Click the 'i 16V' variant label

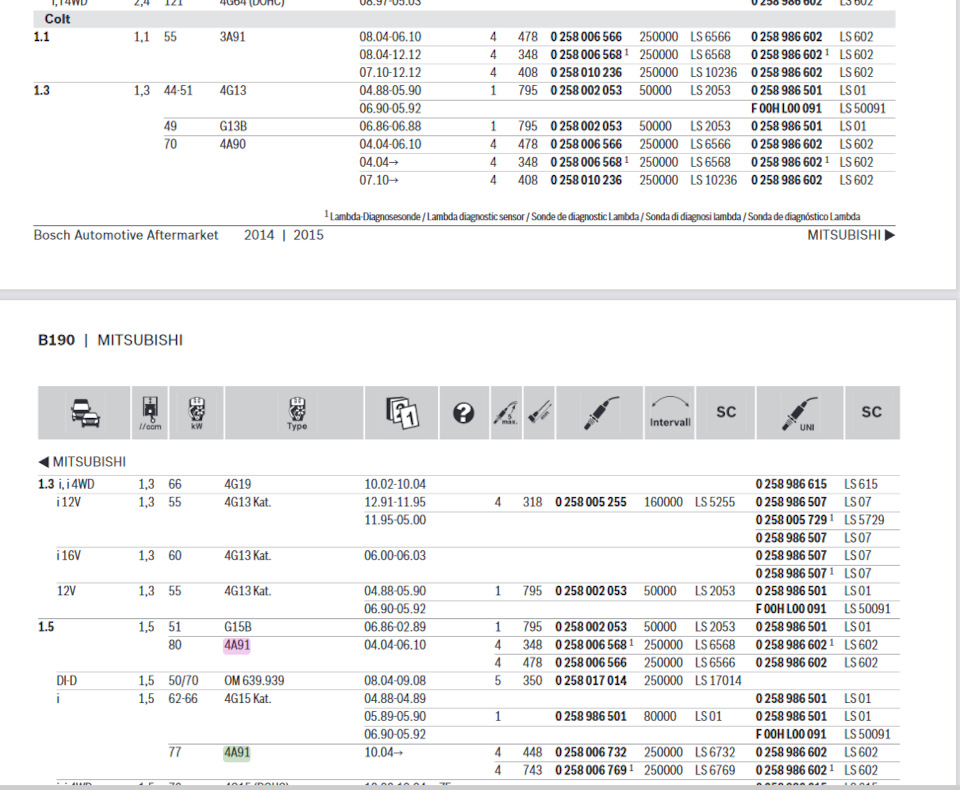(x=69, y=556)
